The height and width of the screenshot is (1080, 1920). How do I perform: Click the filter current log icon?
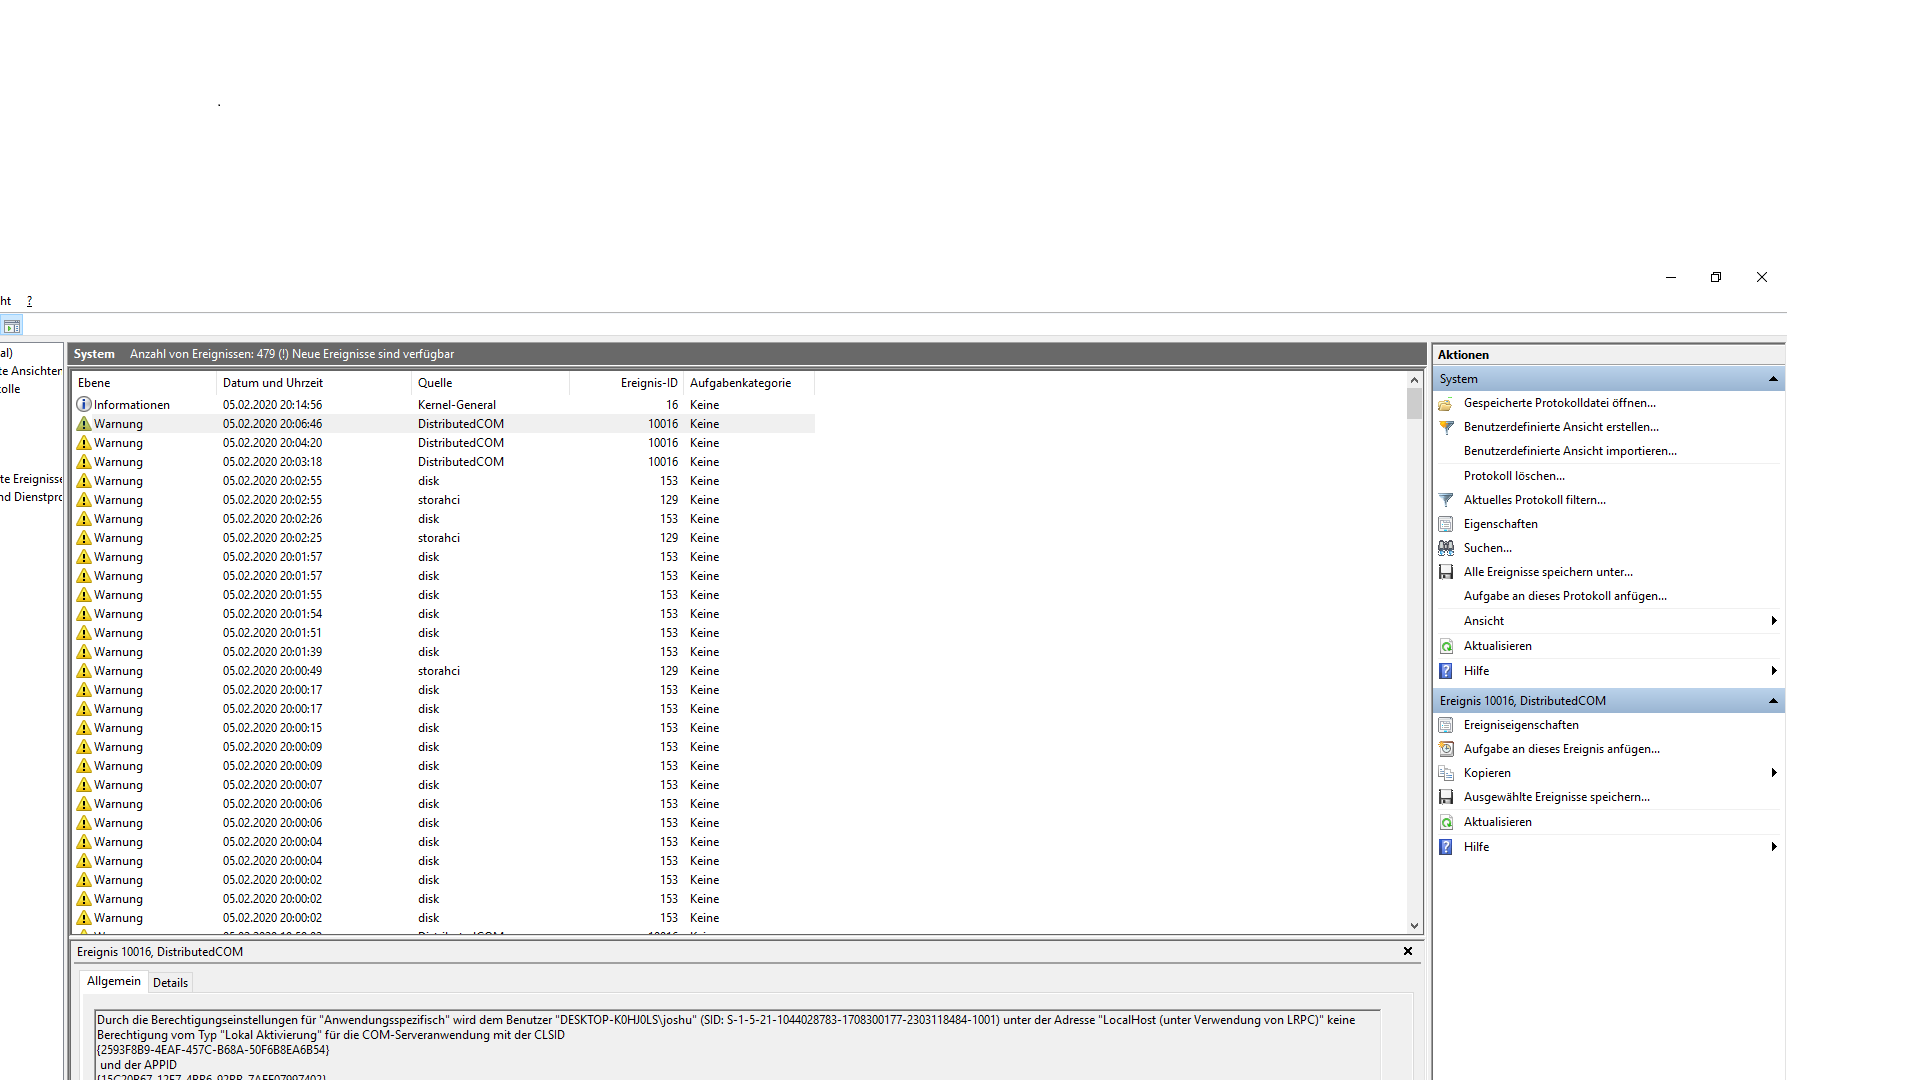point(1446,500)
